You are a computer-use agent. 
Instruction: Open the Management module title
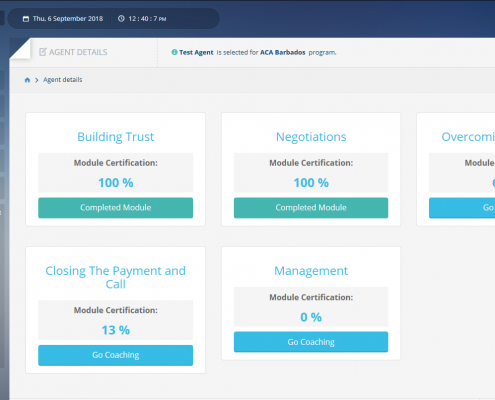point(311,271)
